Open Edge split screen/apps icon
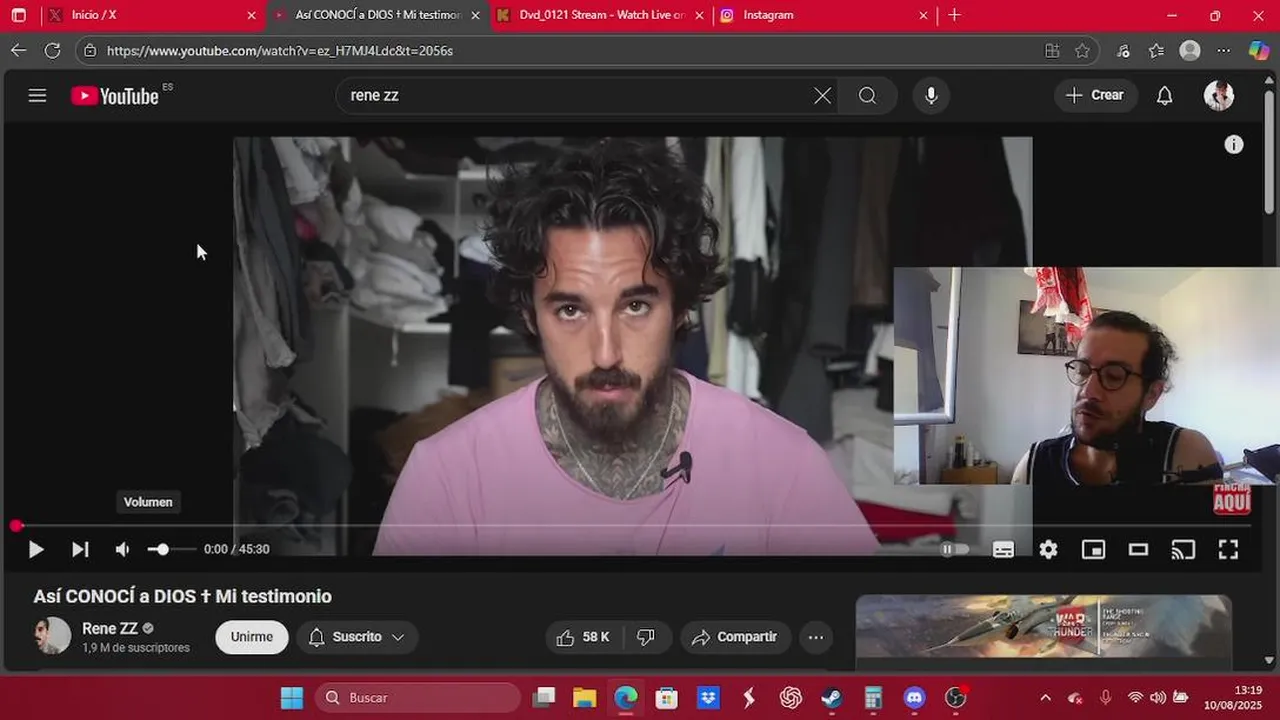The image size is (1280, 720). [1052, 50]
